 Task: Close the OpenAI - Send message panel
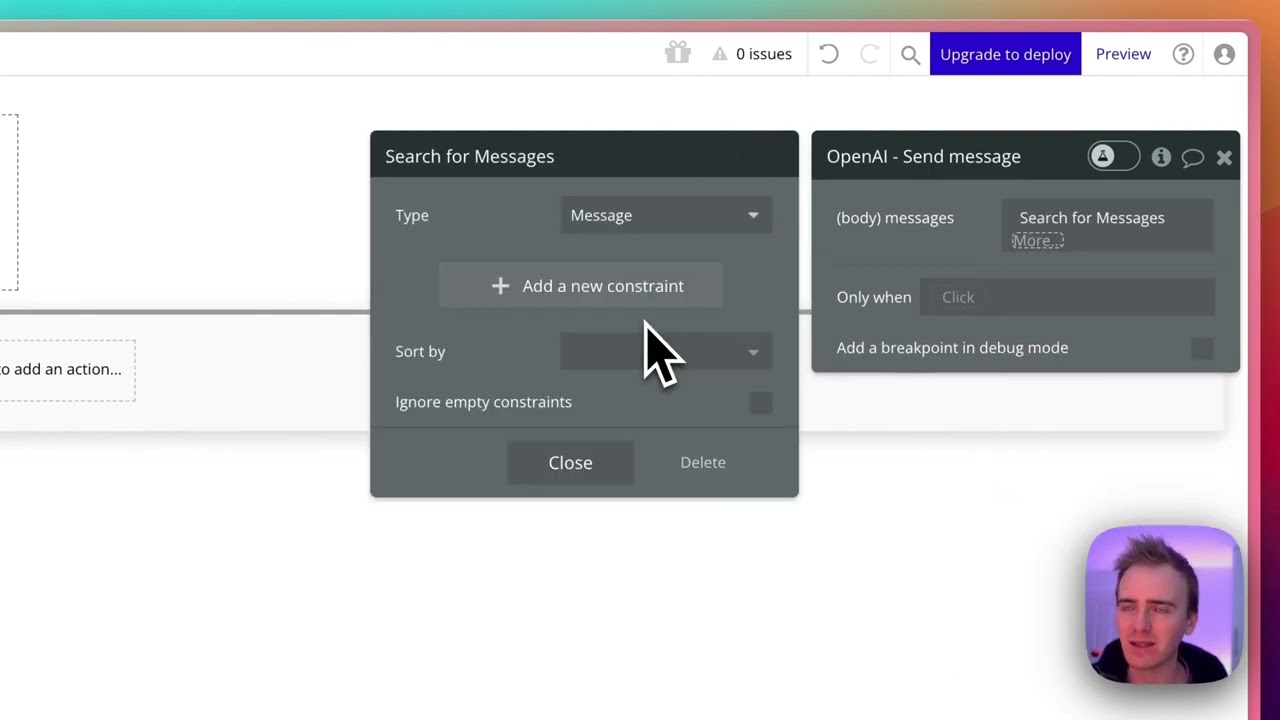pos(1224,157)
